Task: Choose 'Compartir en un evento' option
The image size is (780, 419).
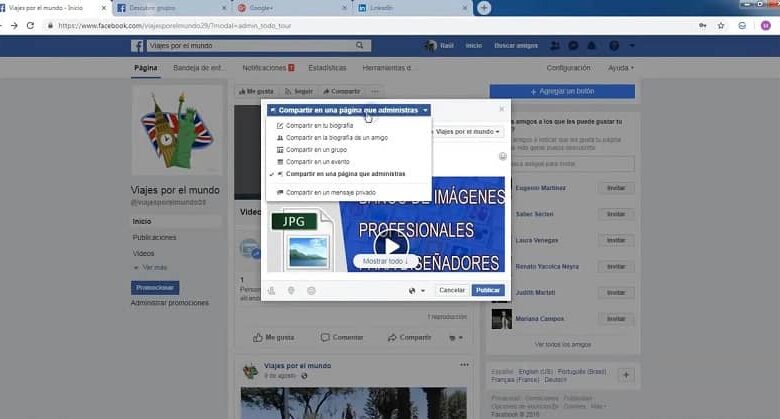Action: pos(317,162)
